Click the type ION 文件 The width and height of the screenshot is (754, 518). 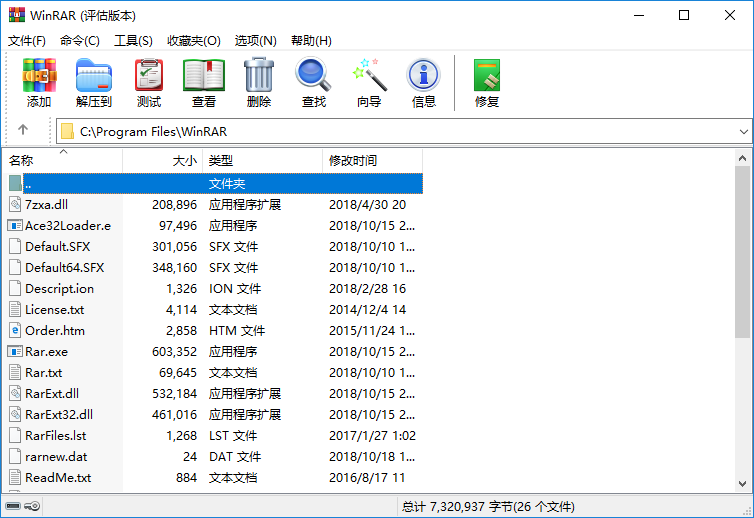click(235, 289)
